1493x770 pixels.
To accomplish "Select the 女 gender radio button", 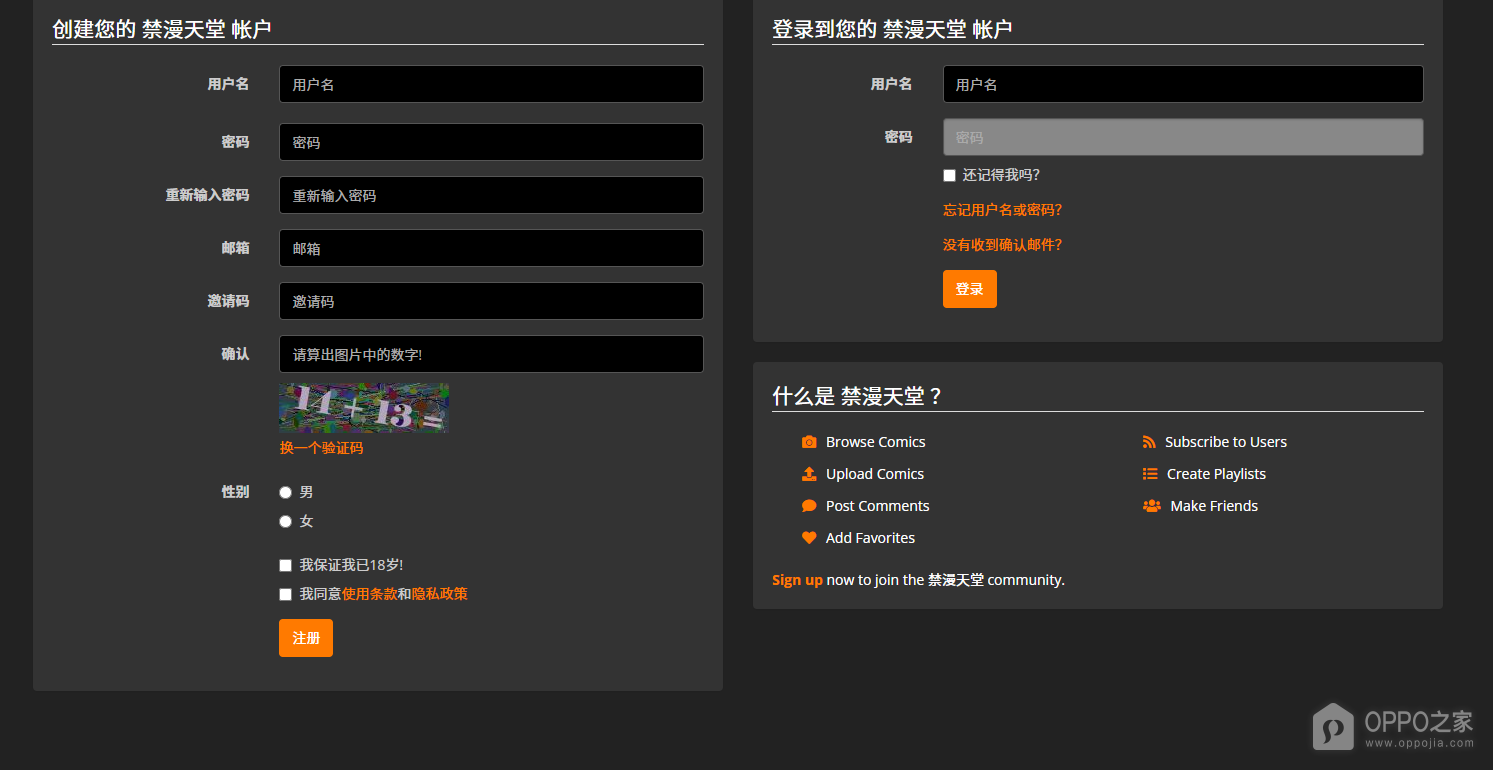I will pos(285,521).
